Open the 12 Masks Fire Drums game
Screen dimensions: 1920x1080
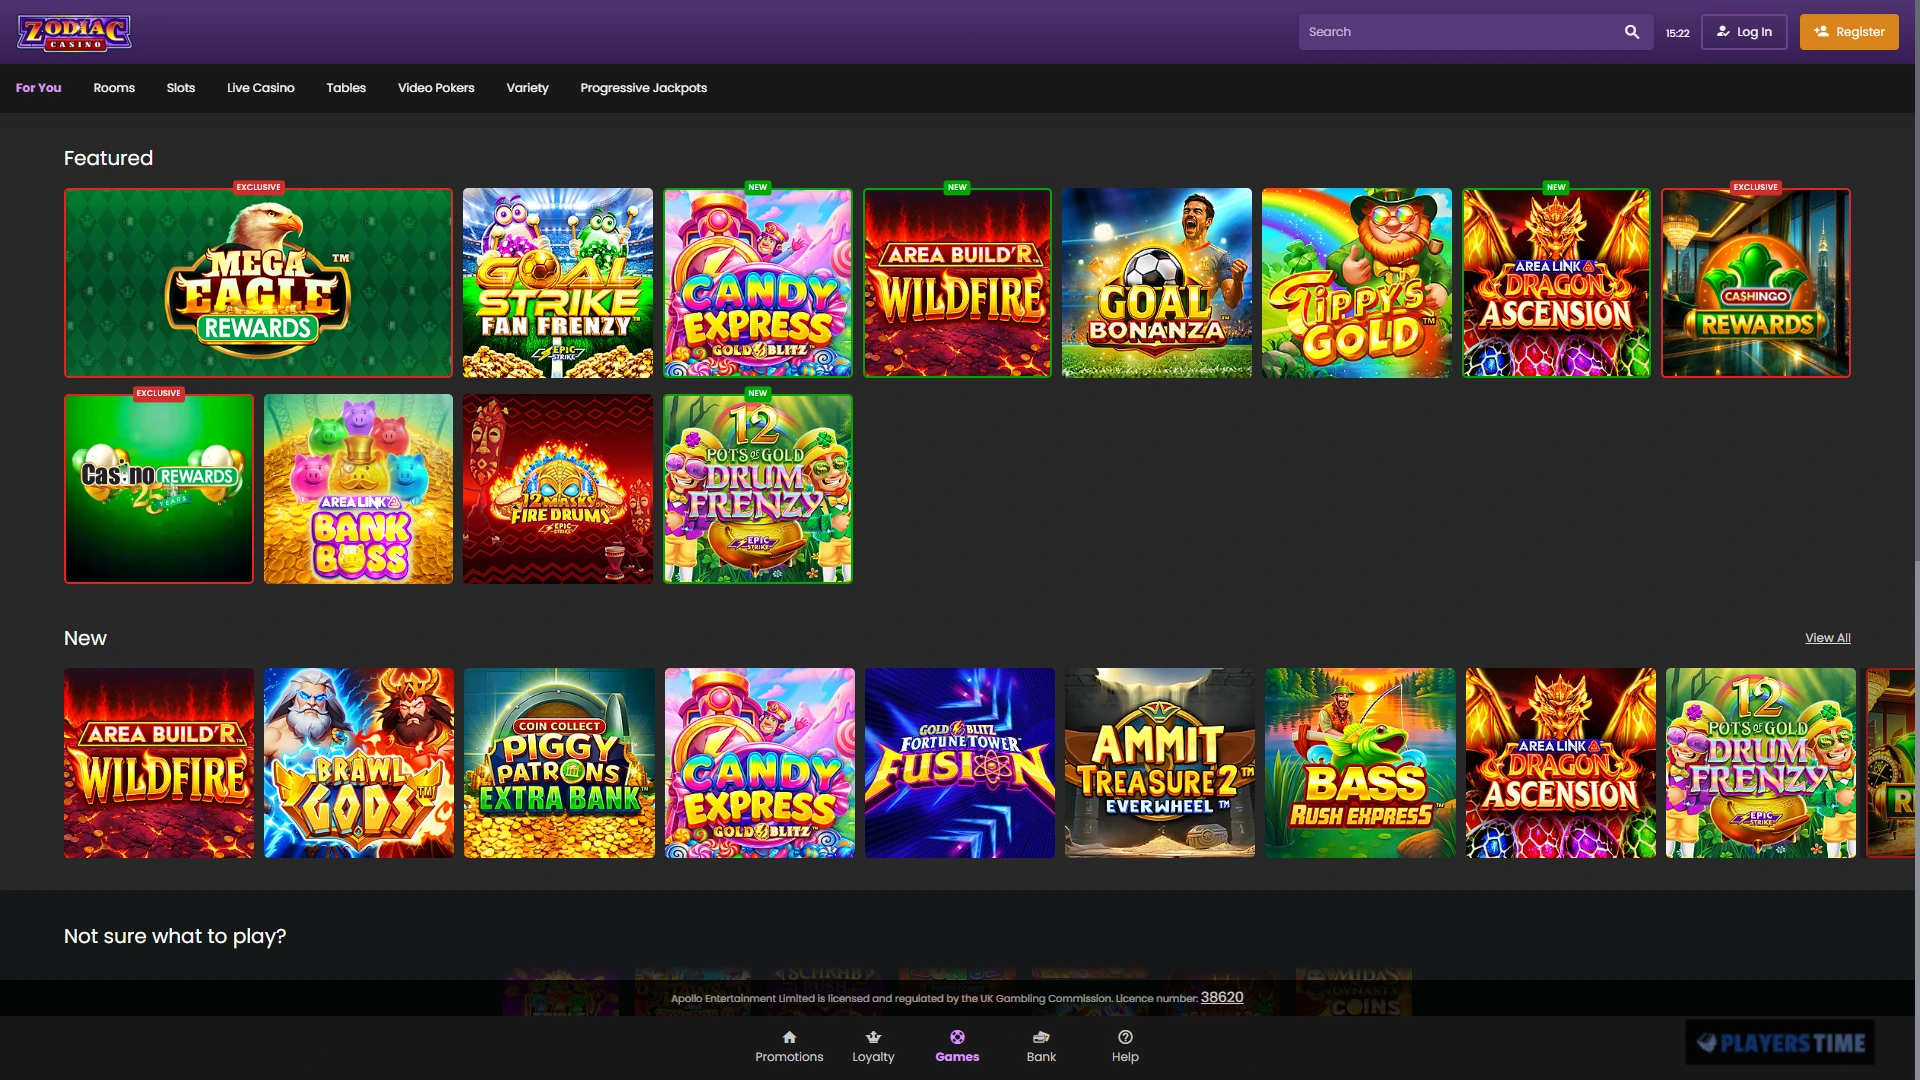coord(558,489)
